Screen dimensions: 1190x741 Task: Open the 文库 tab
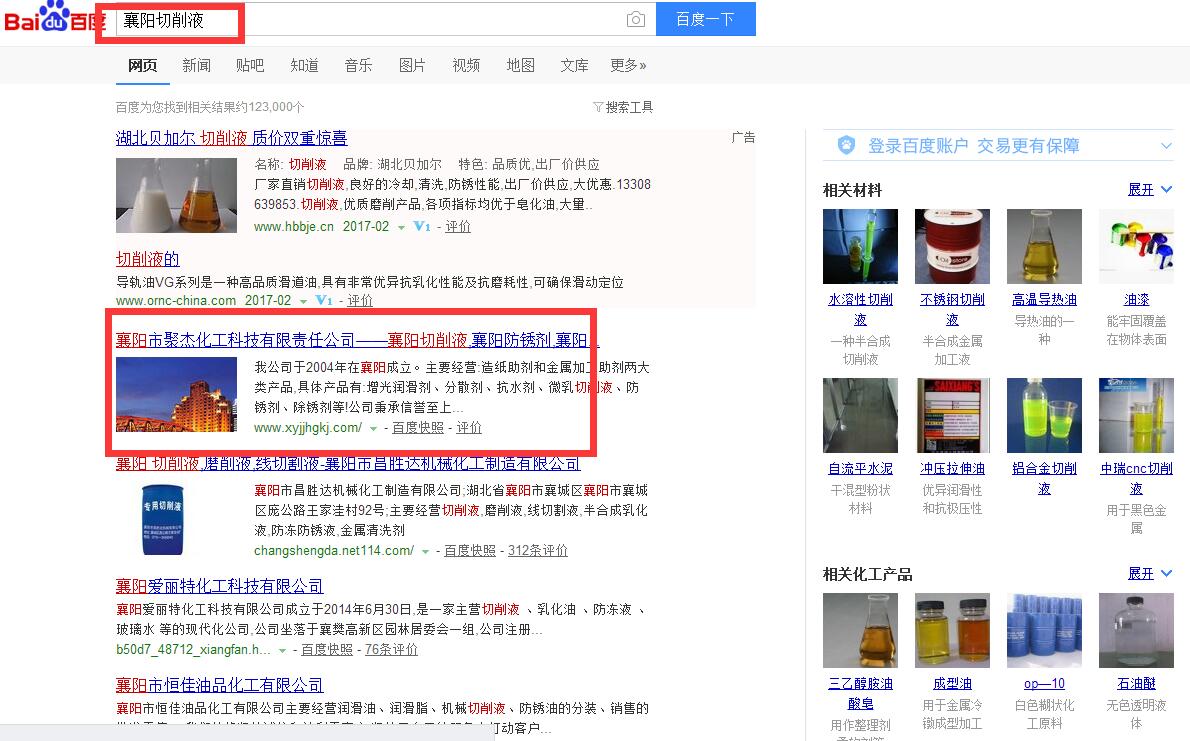tap(575, 65)
